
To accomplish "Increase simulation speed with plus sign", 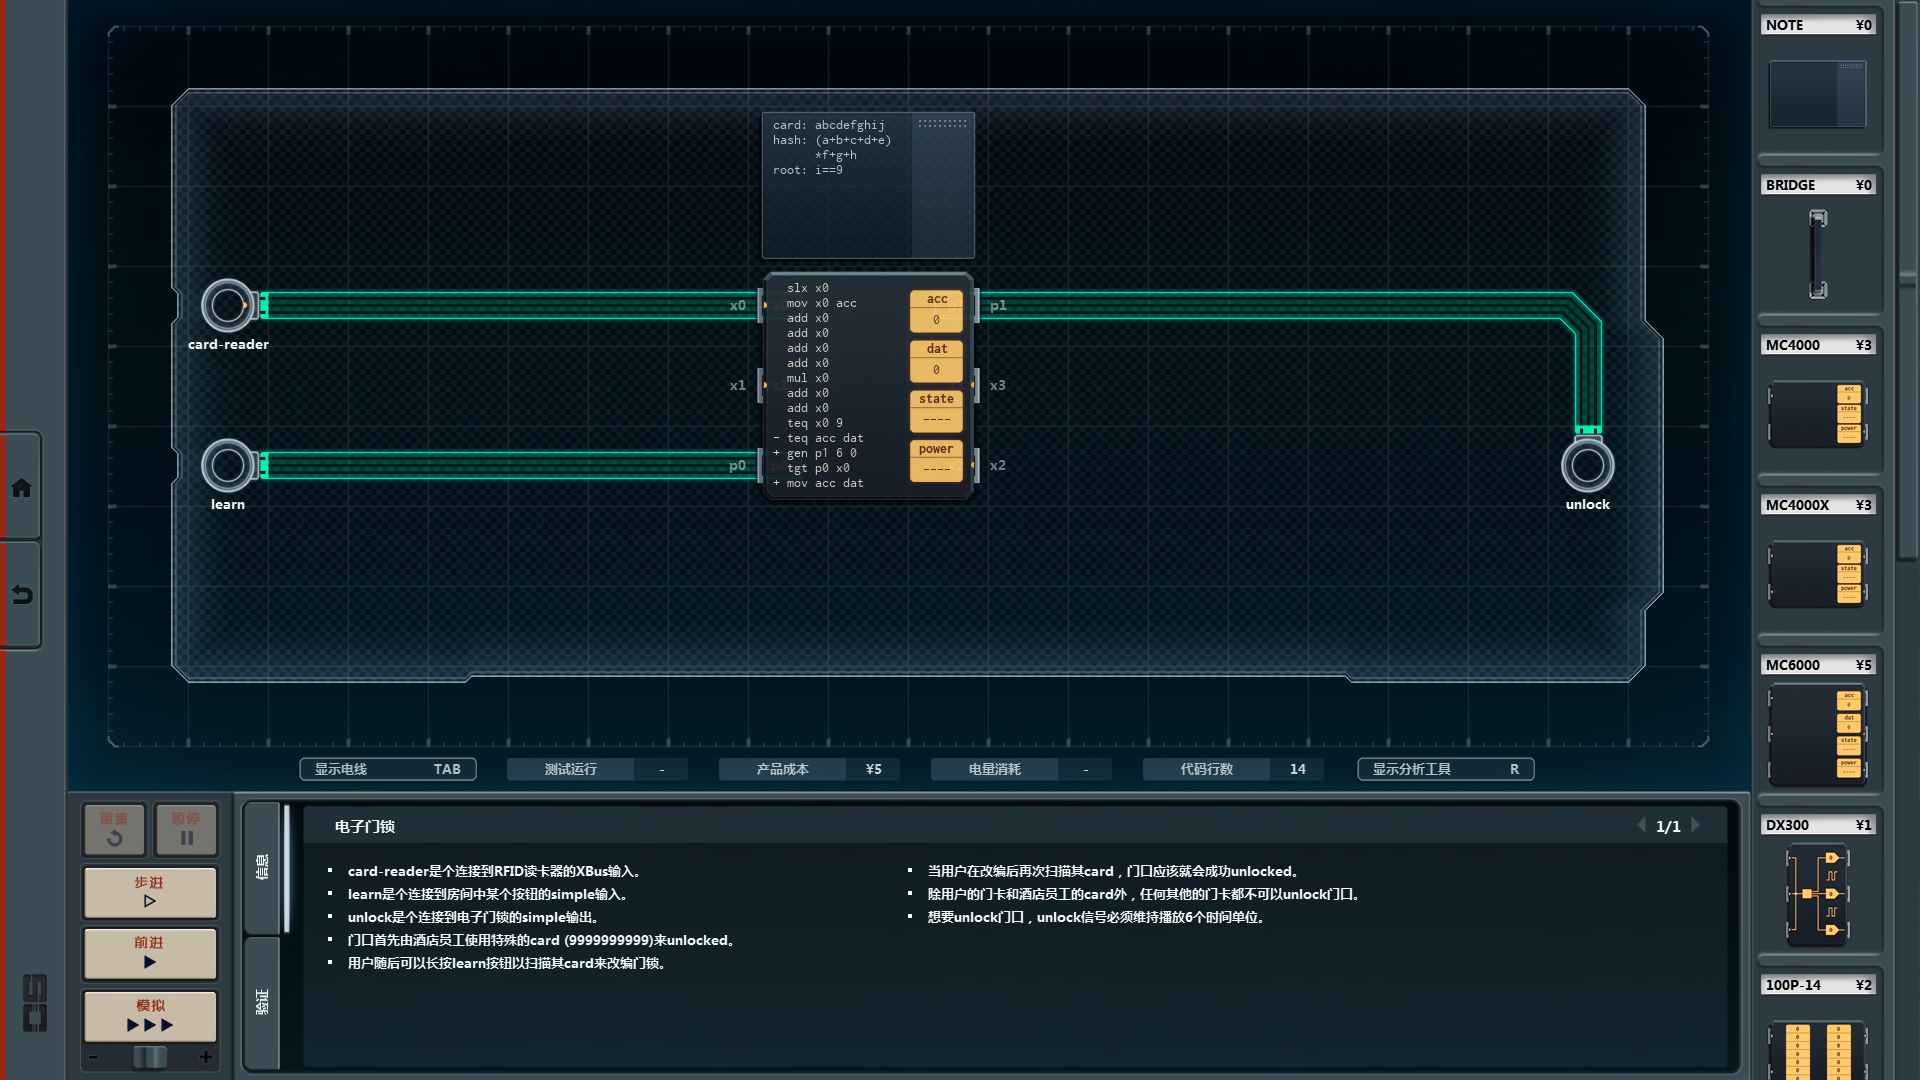I will [x=206, y=1057].
